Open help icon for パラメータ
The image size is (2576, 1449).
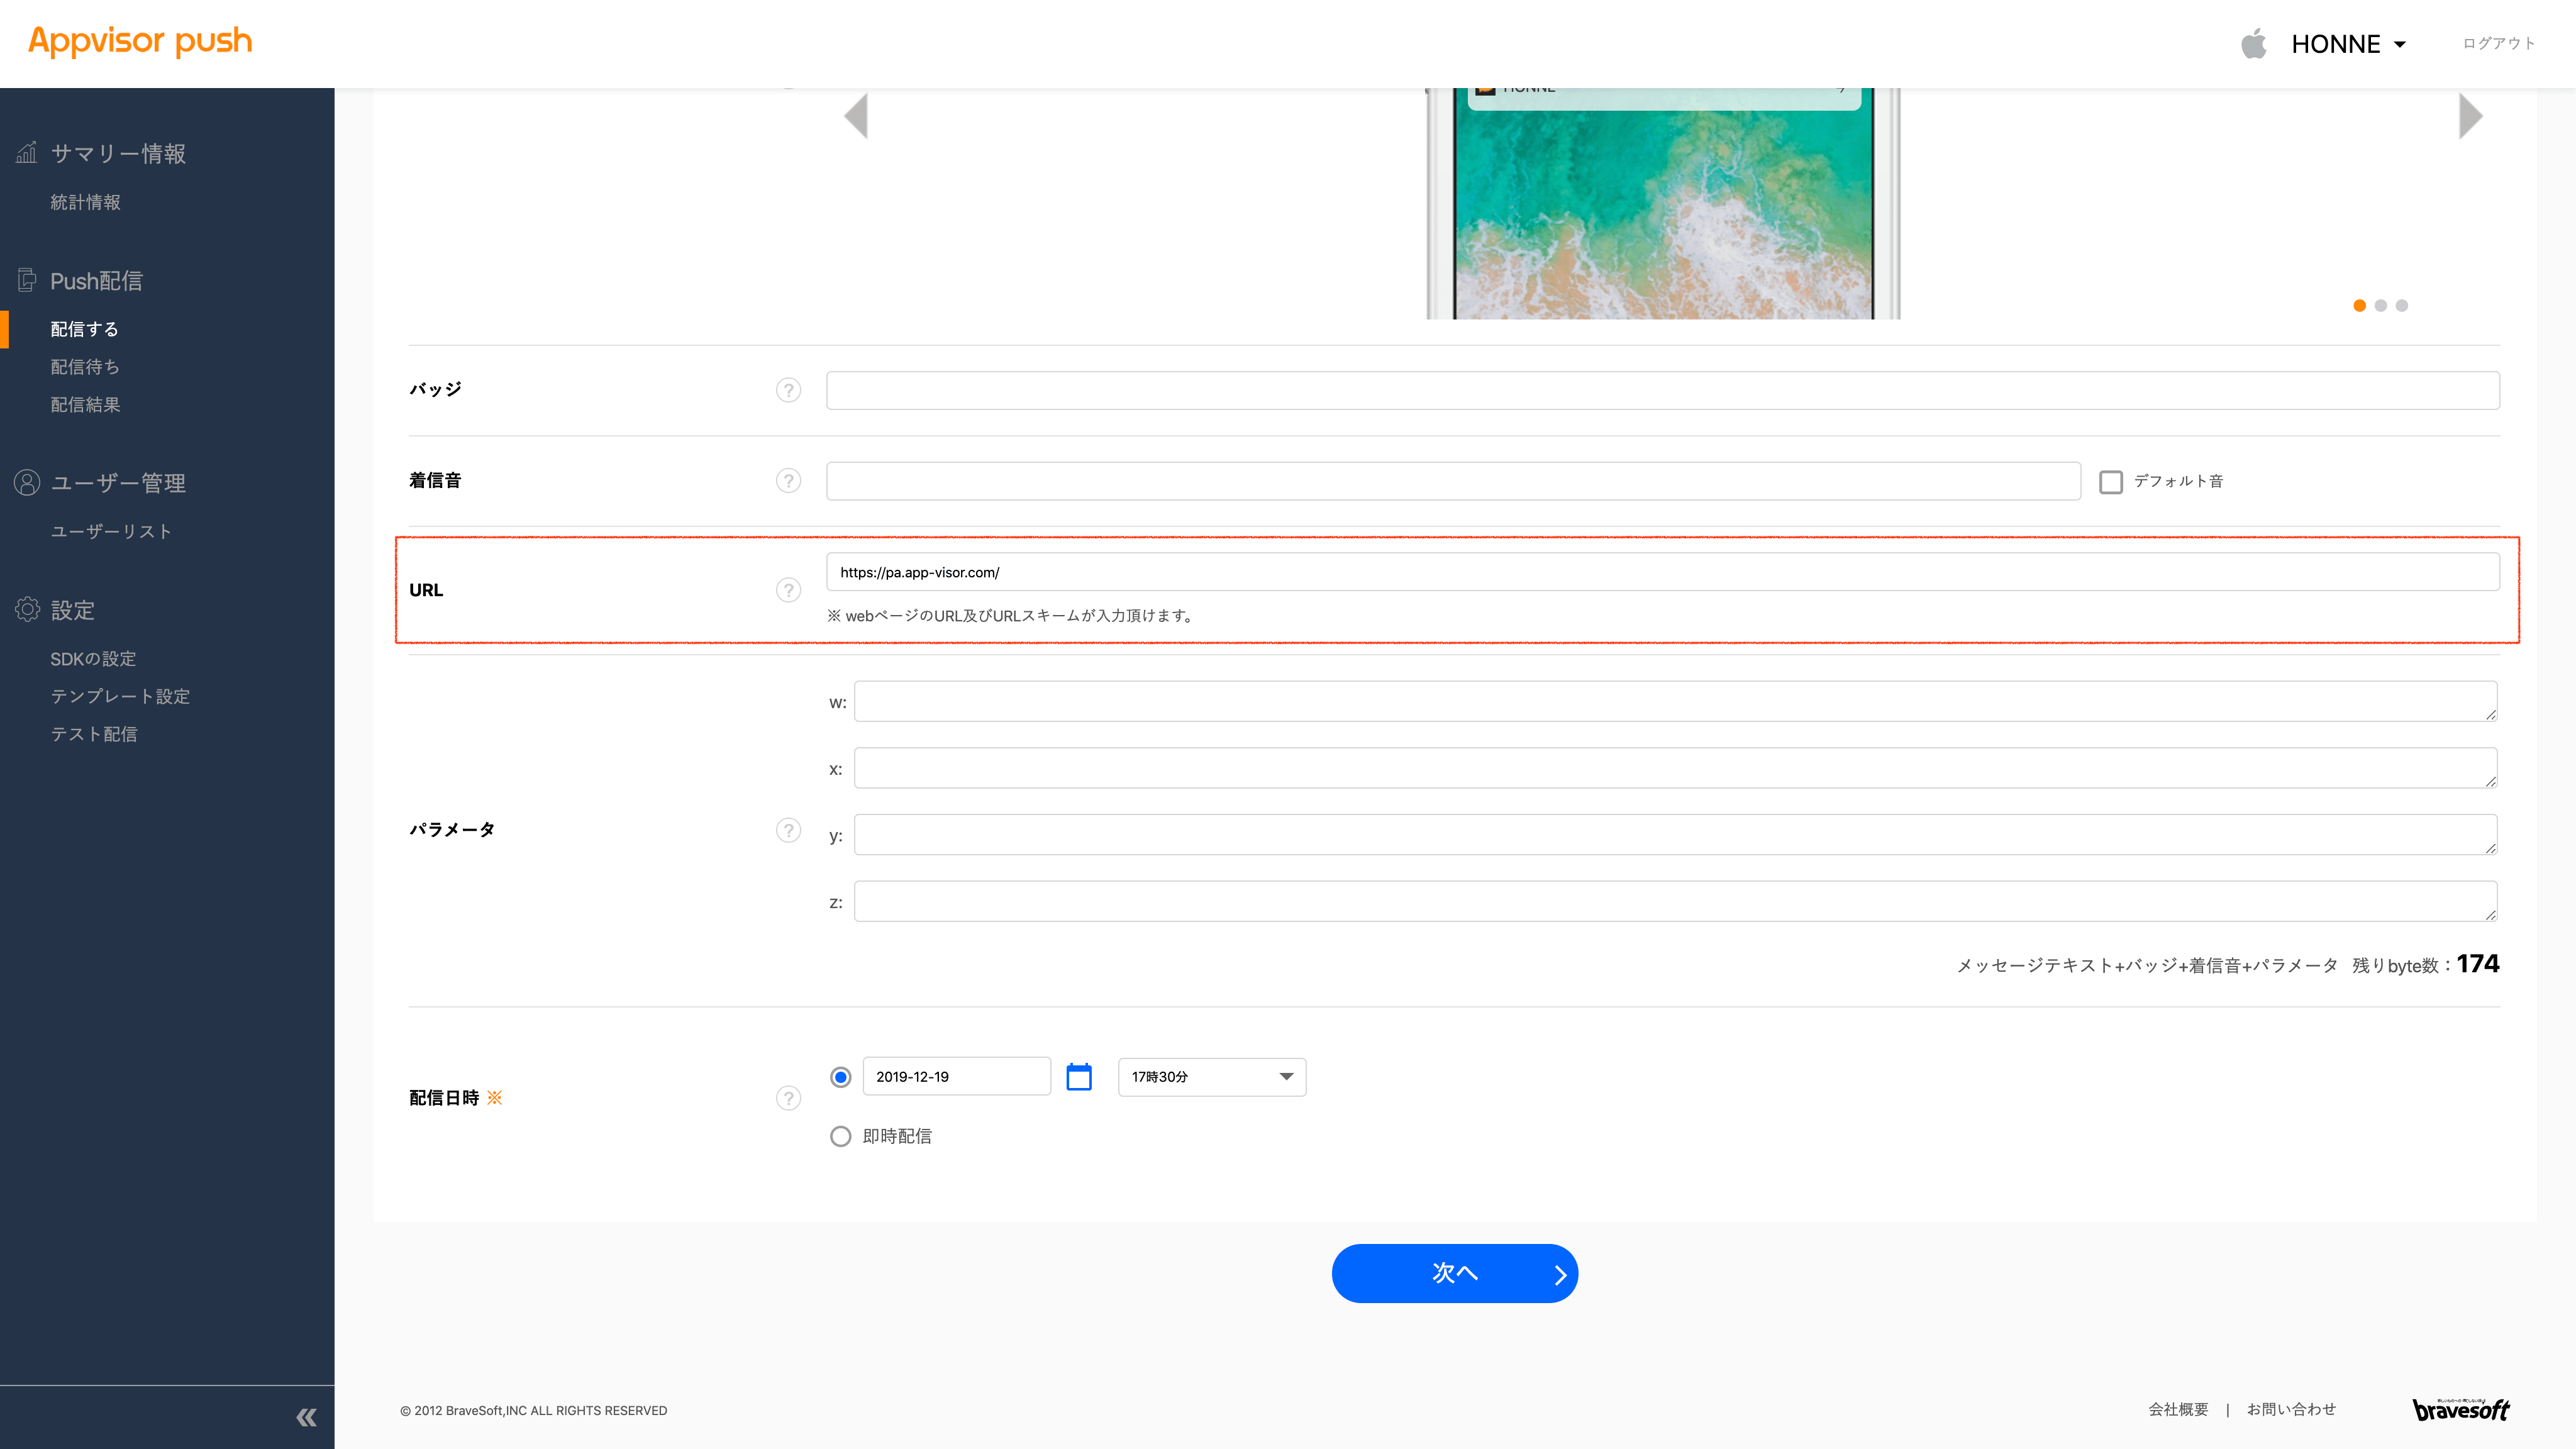(x=788, y=830)
